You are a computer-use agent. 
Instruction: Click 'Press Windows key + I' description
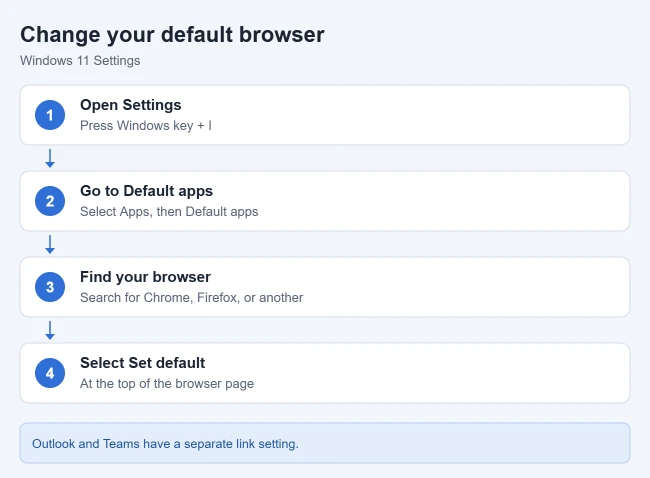coord(146,126)
